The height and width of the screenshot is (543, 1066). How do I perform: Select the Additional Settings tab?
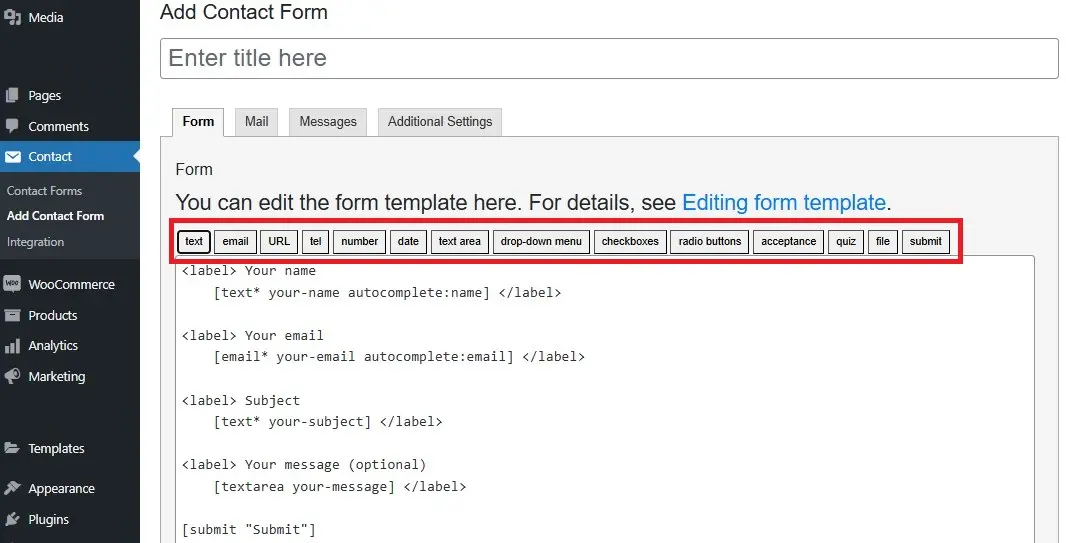pos(440,122)
